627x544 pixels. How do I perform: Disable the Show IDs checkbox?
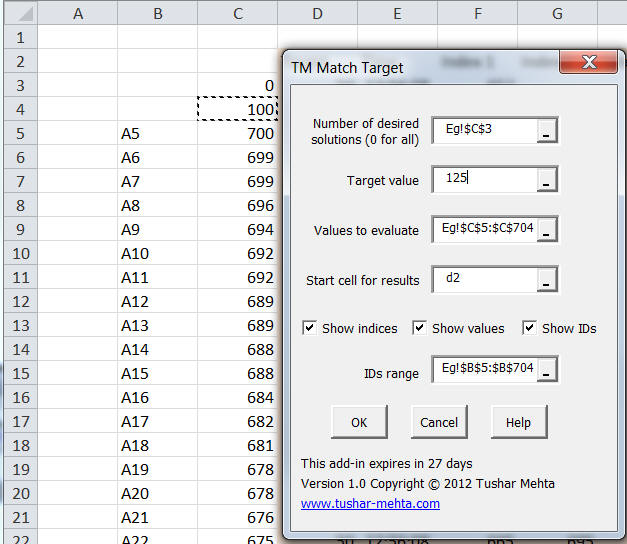530,328
